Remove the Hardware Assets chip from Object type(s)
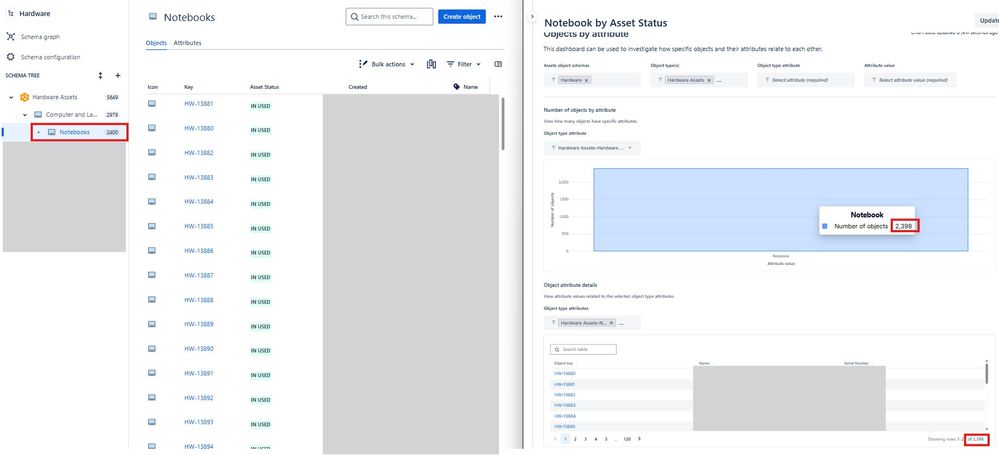Viewport: 999px width, 455px height. click(708, 80)
